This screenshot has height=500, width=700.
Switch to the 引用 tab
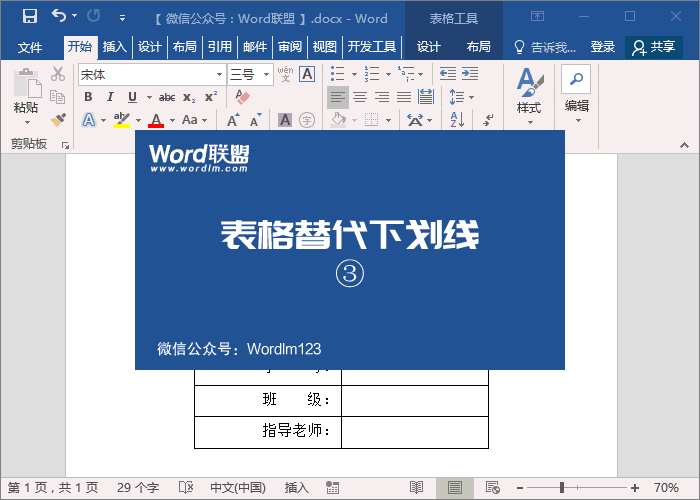220,46
